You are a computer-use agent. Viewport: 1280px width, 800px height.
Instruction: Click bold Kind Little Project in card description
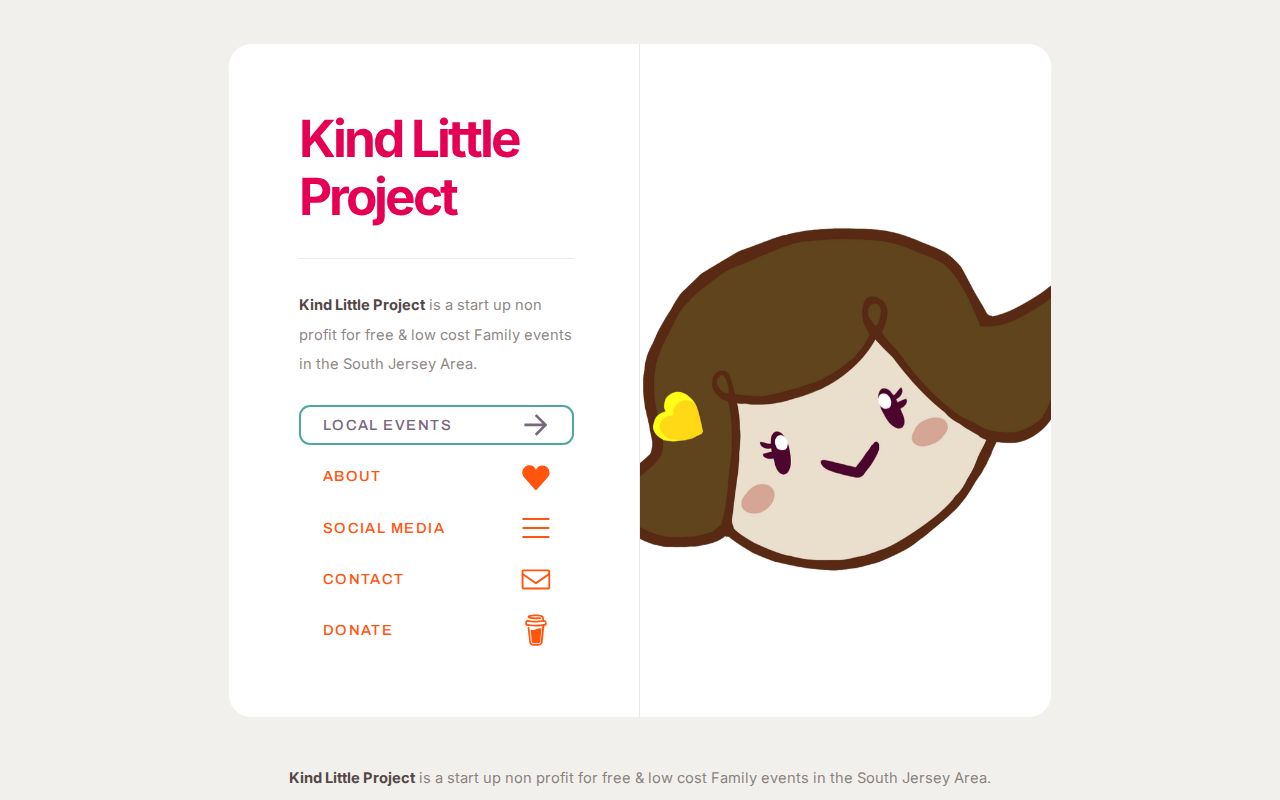(x=362, y=305)
